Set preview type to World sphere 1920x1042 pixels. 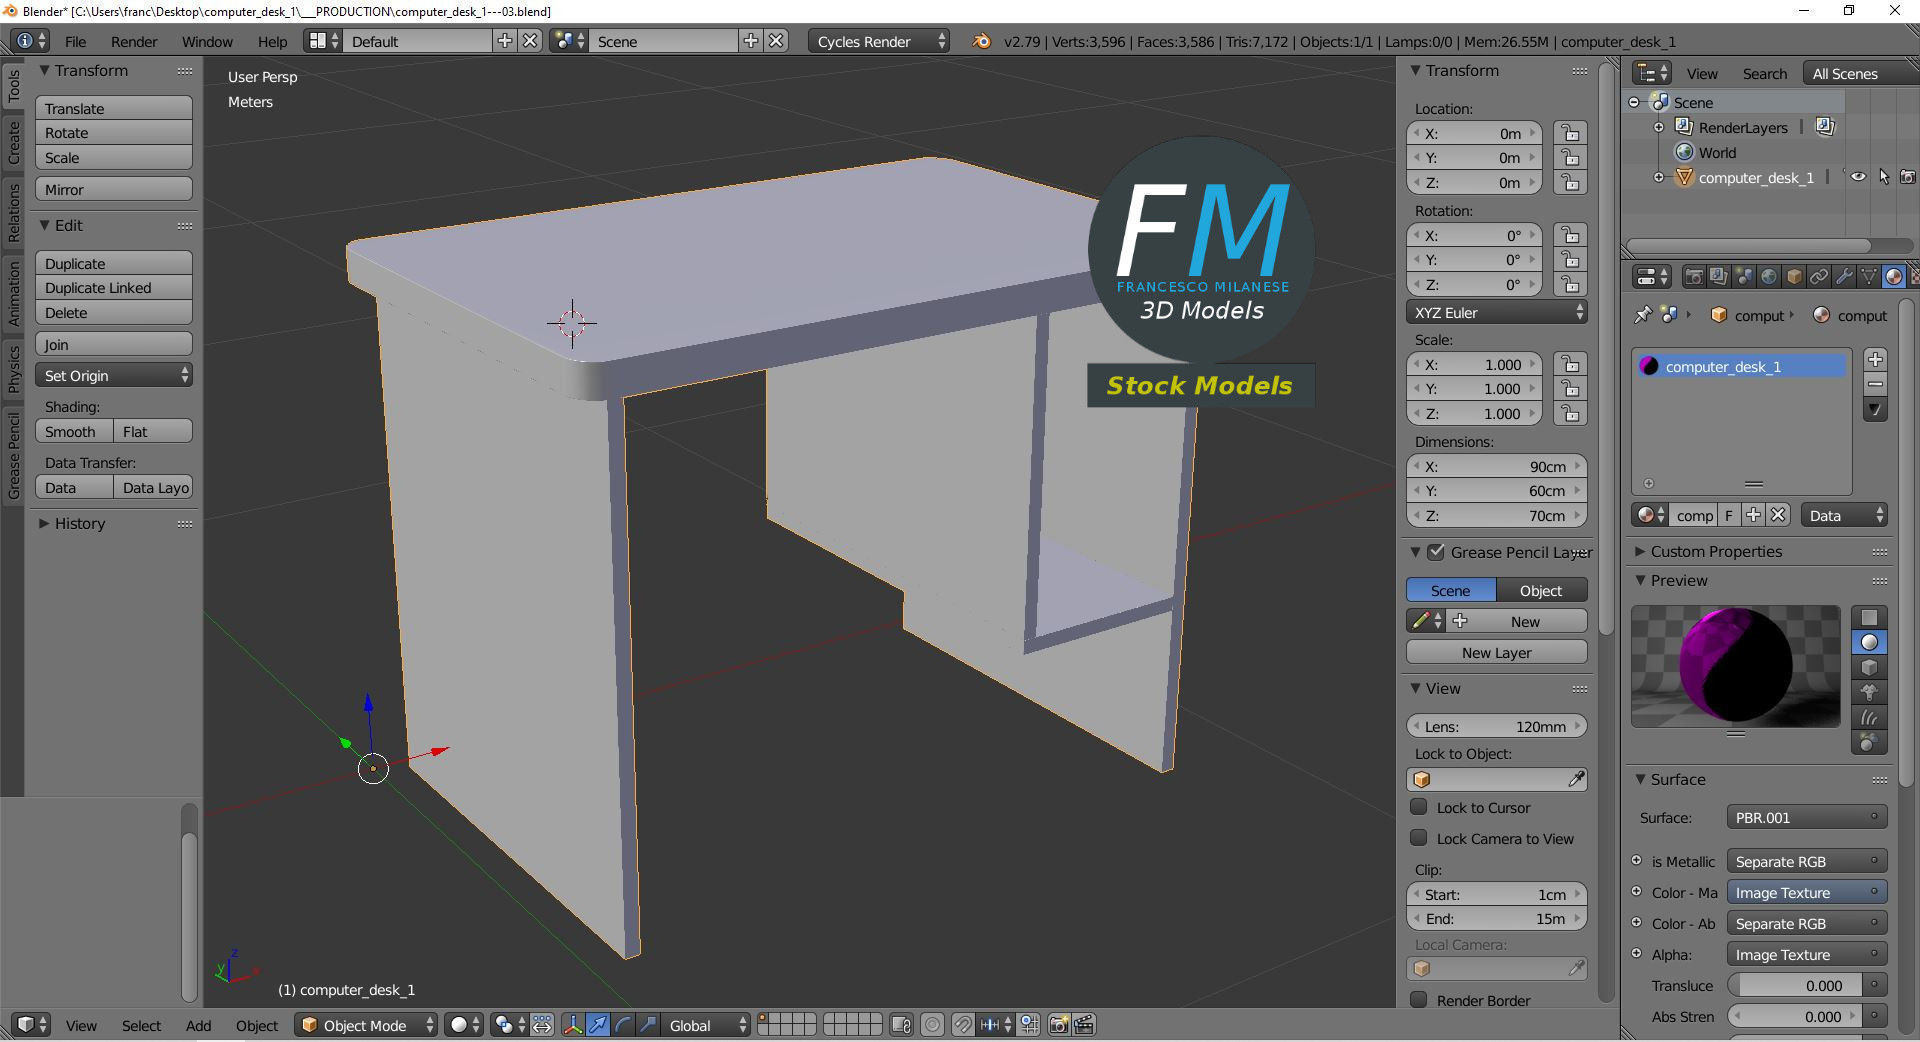(1869, 742)
